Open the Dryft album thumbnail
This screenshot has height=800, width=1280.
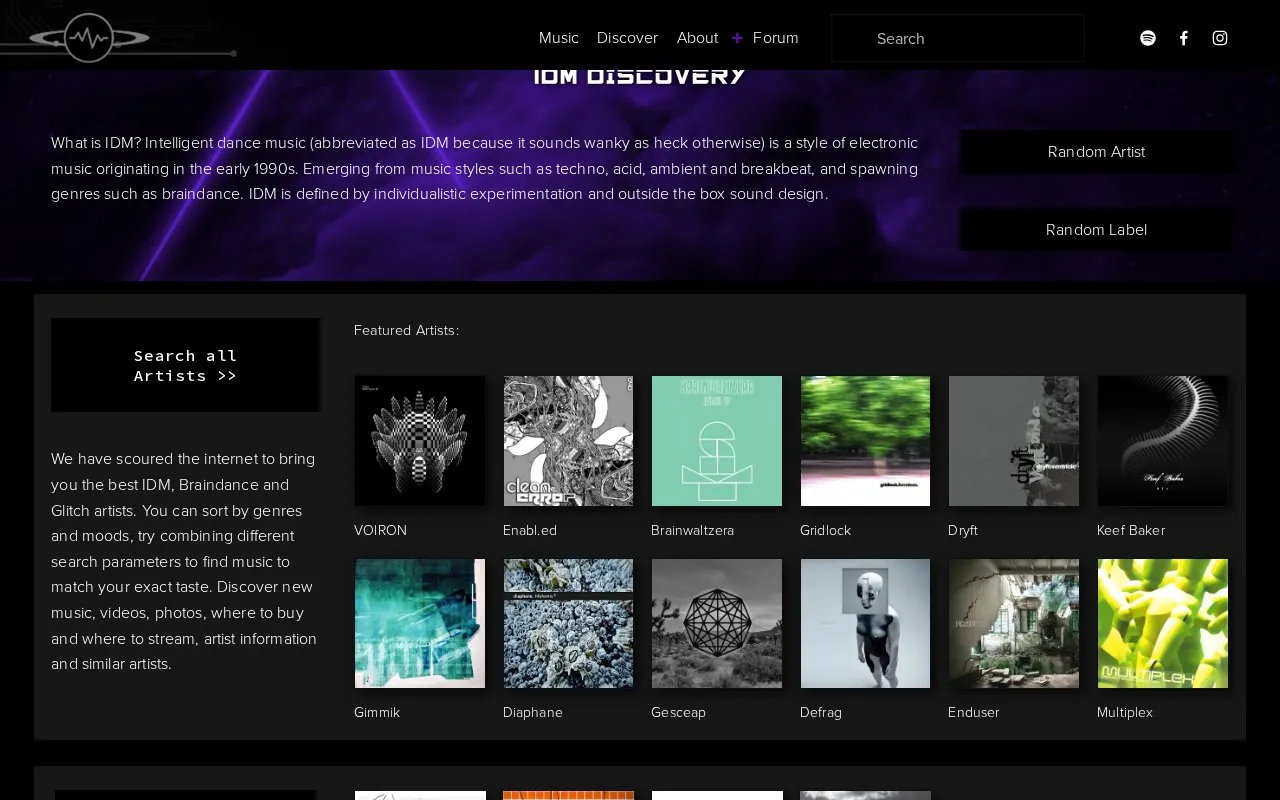coord(1014,441)
